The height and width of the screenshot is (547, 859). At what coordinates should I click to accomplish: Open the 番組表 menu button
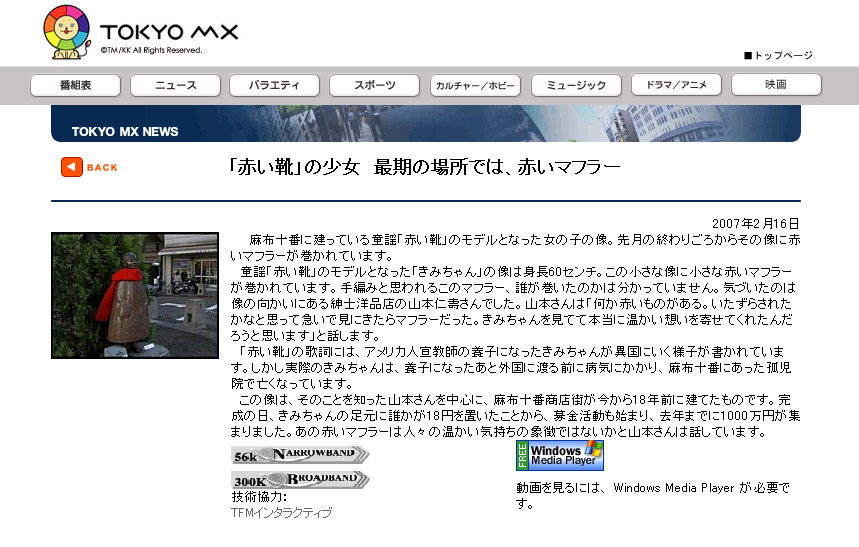76,85
